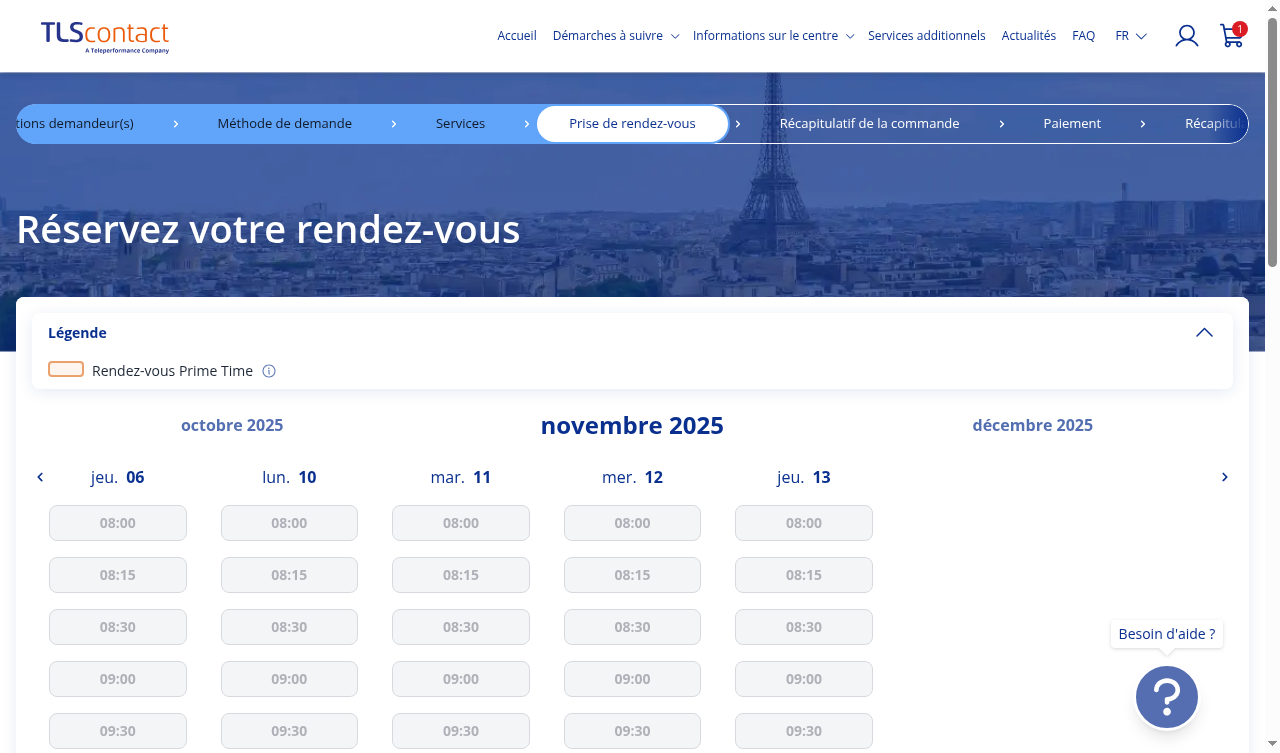The width and height of the screenshot is (1280, 753).
Task: Pick 09:30 slot on mer. 12
Action: click(632, 731)
